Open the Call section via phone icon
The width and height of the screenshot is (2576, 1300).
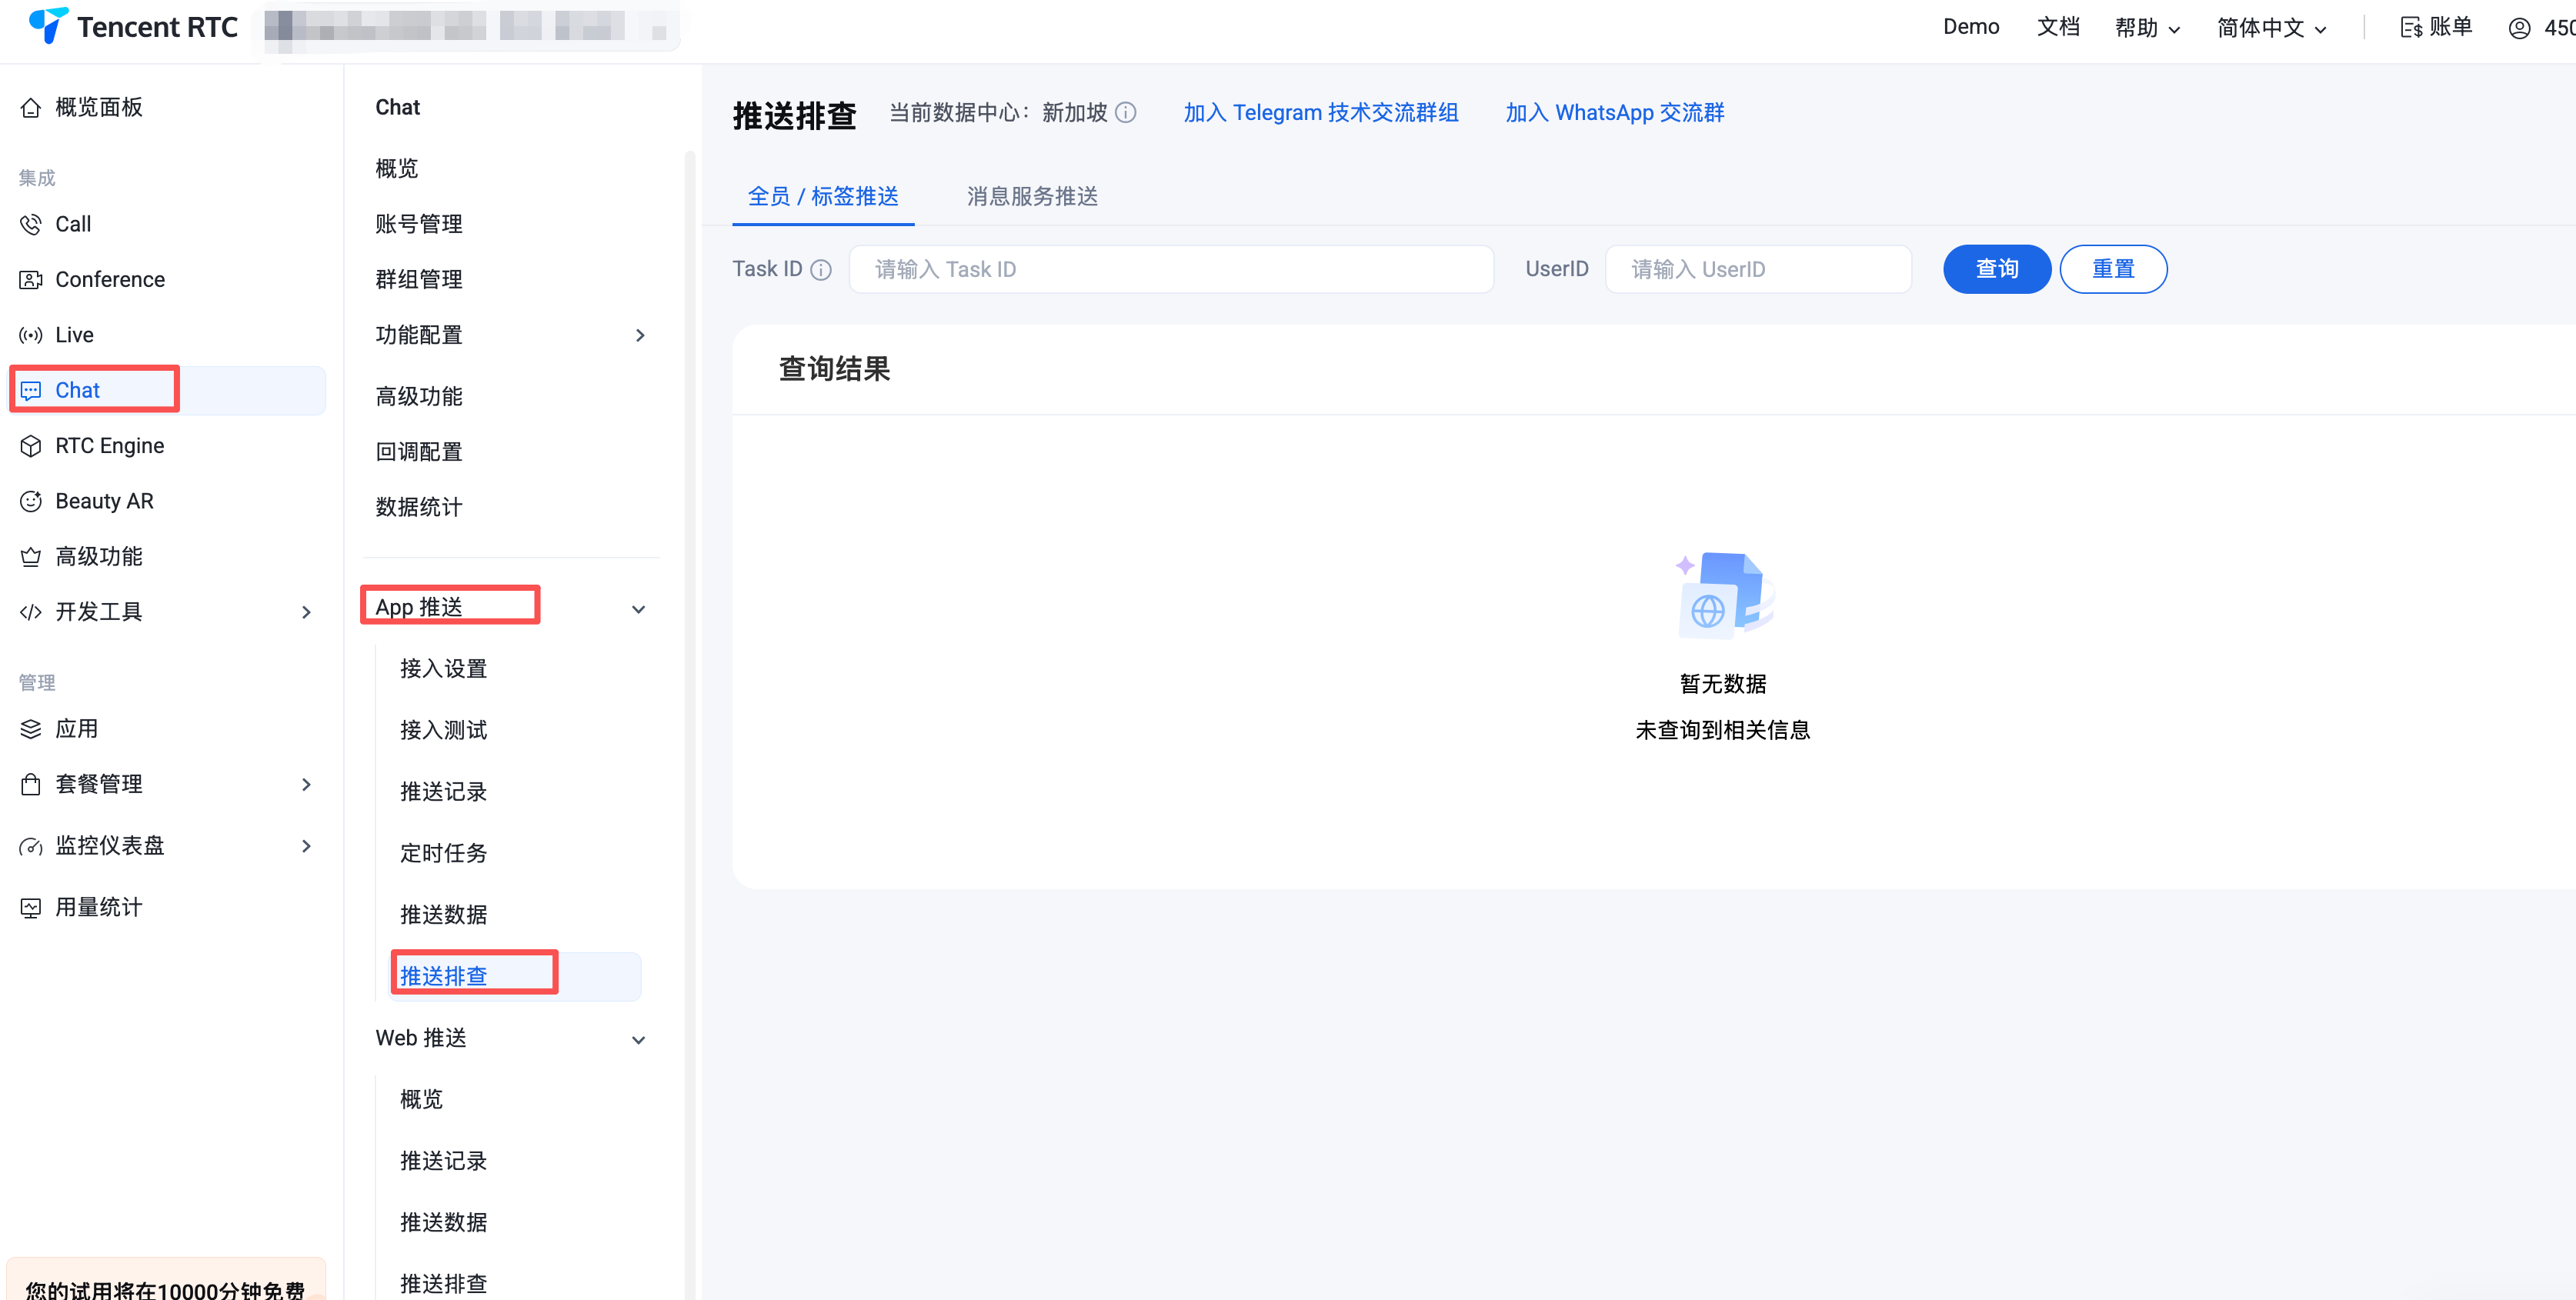(31, 224)
